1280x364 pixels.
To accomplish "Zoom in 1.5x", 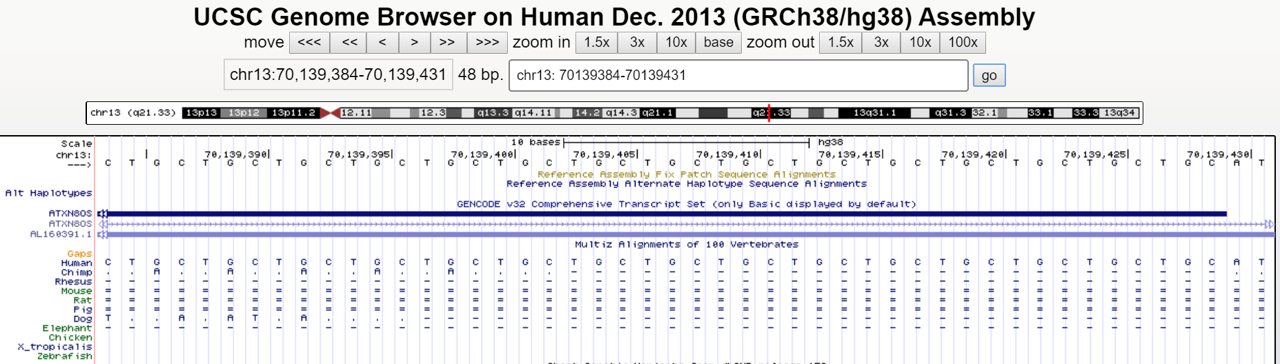I will (x=597, y=42).
